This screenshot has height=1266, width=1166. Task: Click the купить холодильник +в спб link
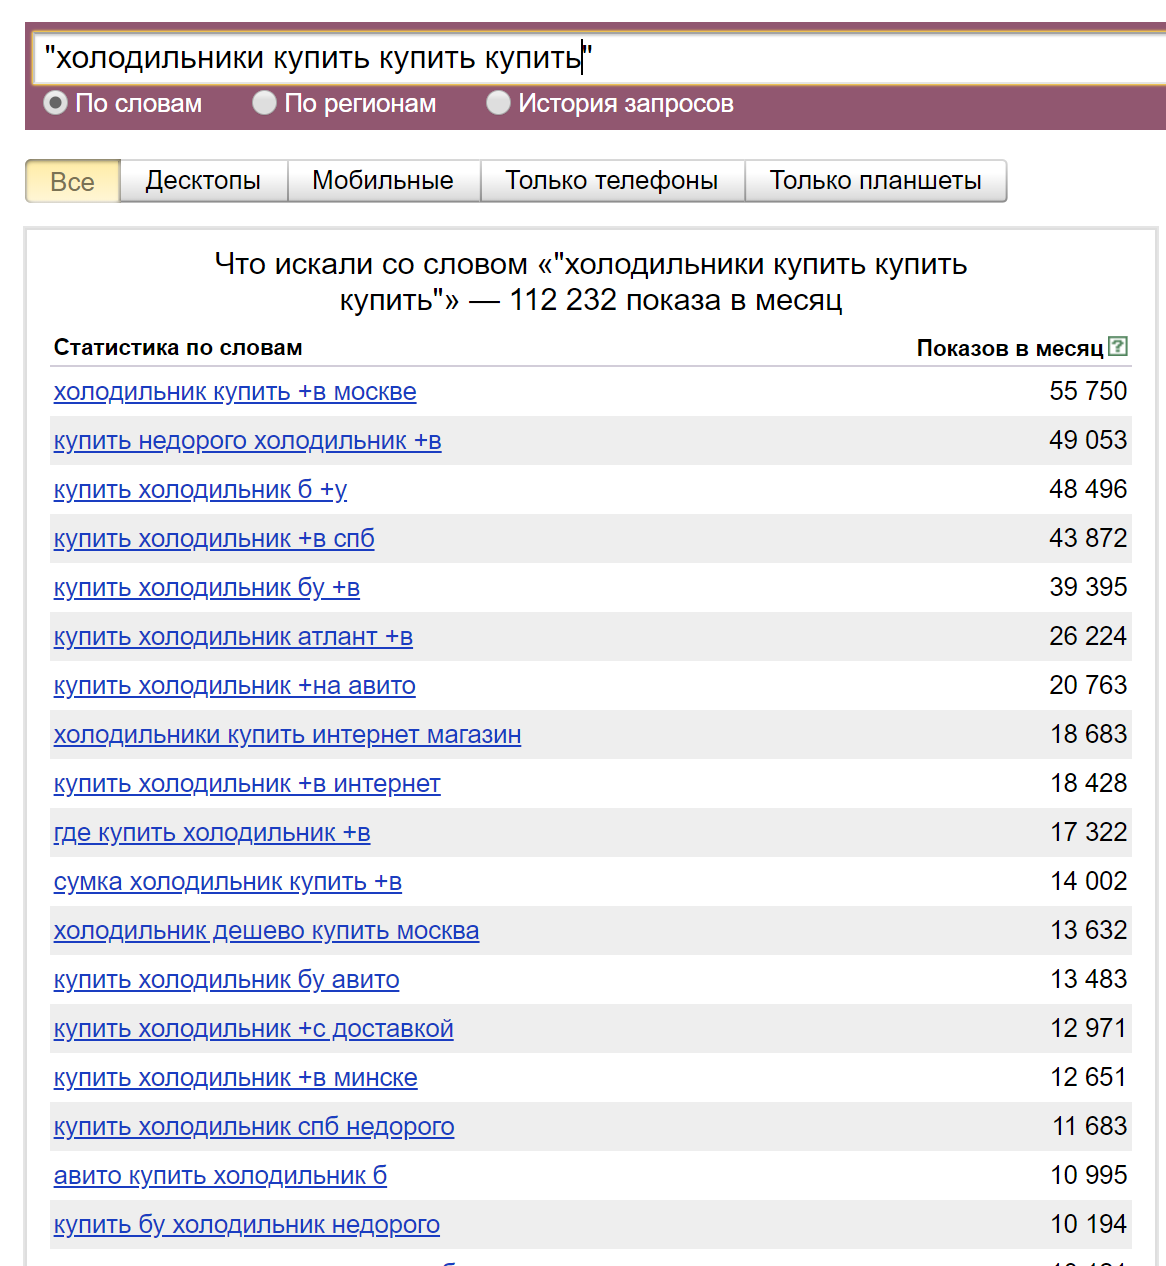tap(214, 539)
